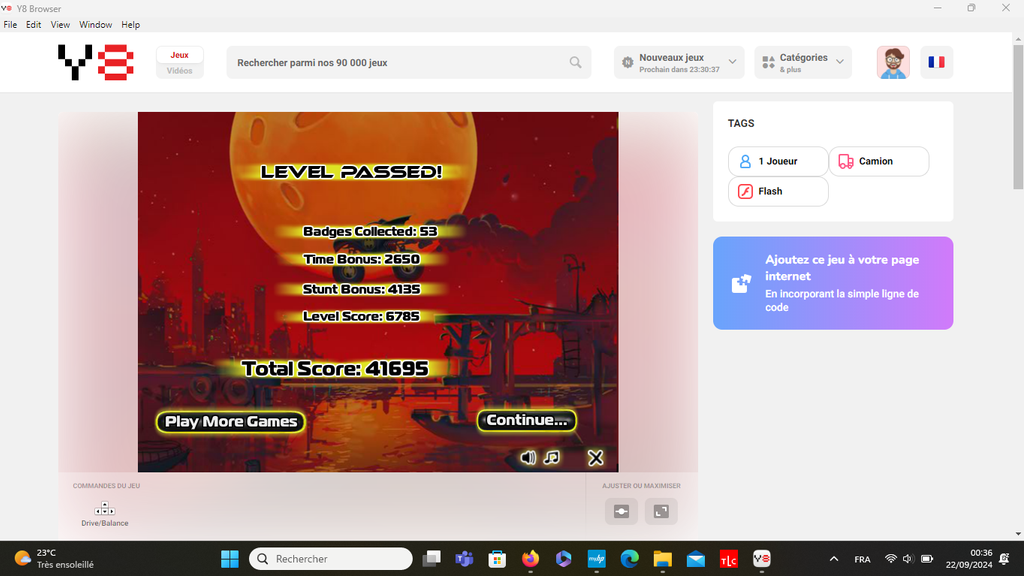This screenshot has width=1024, height=576.
Task: Click the search magnifier icon
Action: click(x=575, y=63)
